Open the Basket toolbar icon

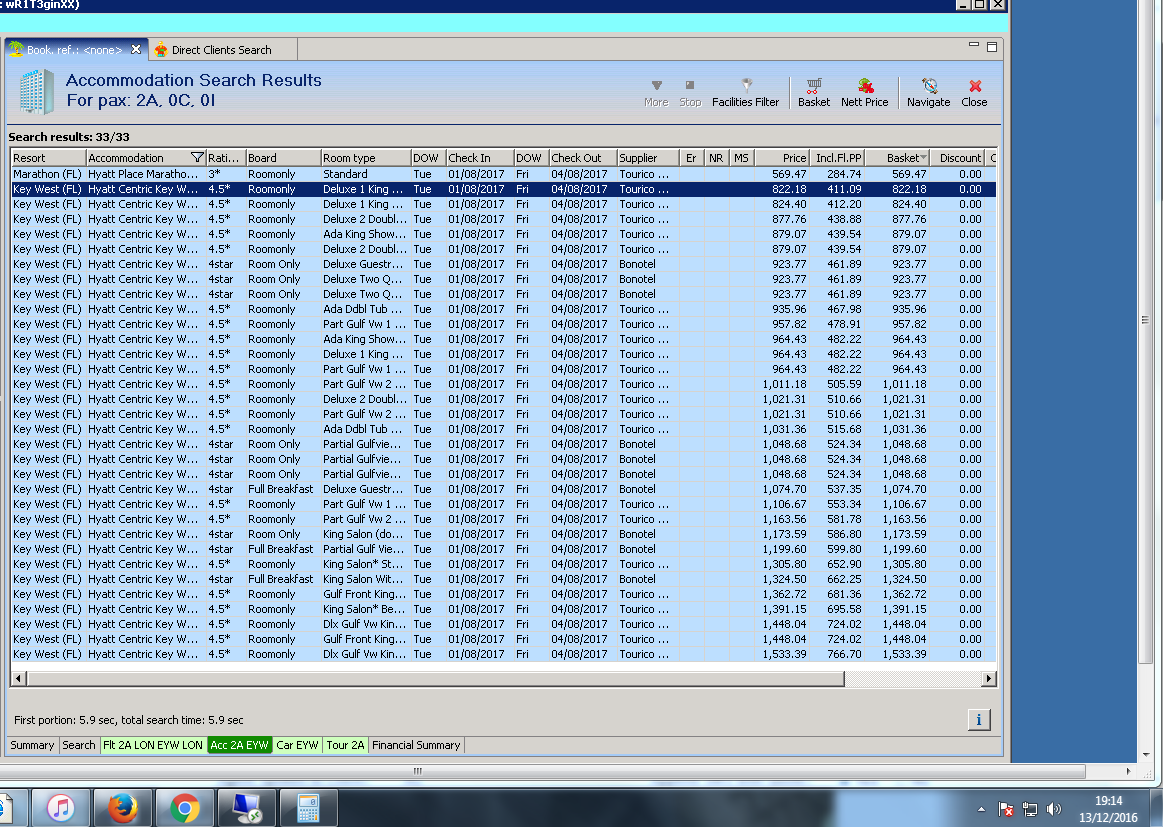click(814, 92)
